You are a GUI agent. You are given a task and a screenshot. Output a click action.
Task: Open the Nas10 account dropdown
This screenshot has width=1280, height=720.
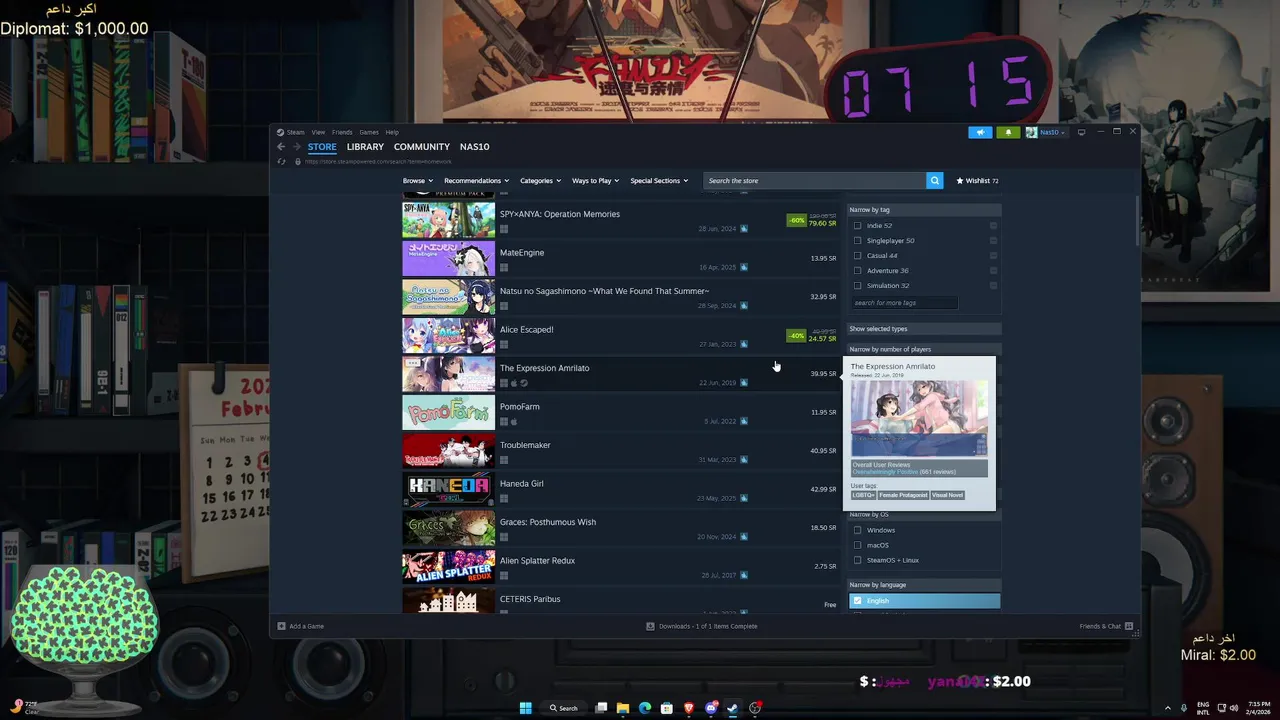pyautogui.click(x=1052, y=132)
